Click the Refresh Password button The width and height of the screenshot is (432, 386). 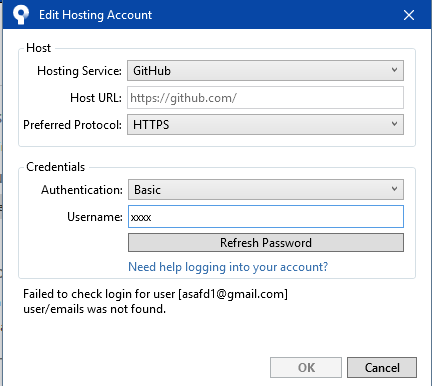pos(266,243)
